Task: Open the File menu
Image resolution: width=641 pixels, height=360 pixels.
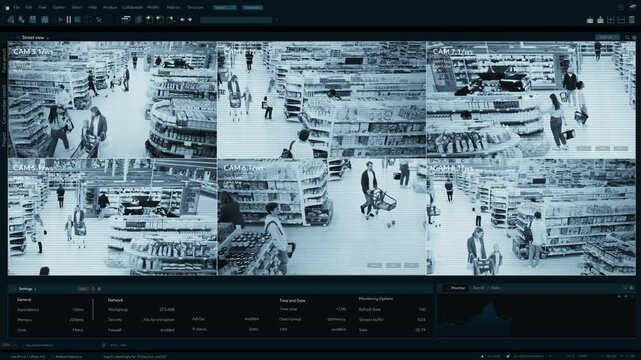Action: pyautogui.click(x=16, y=7)
